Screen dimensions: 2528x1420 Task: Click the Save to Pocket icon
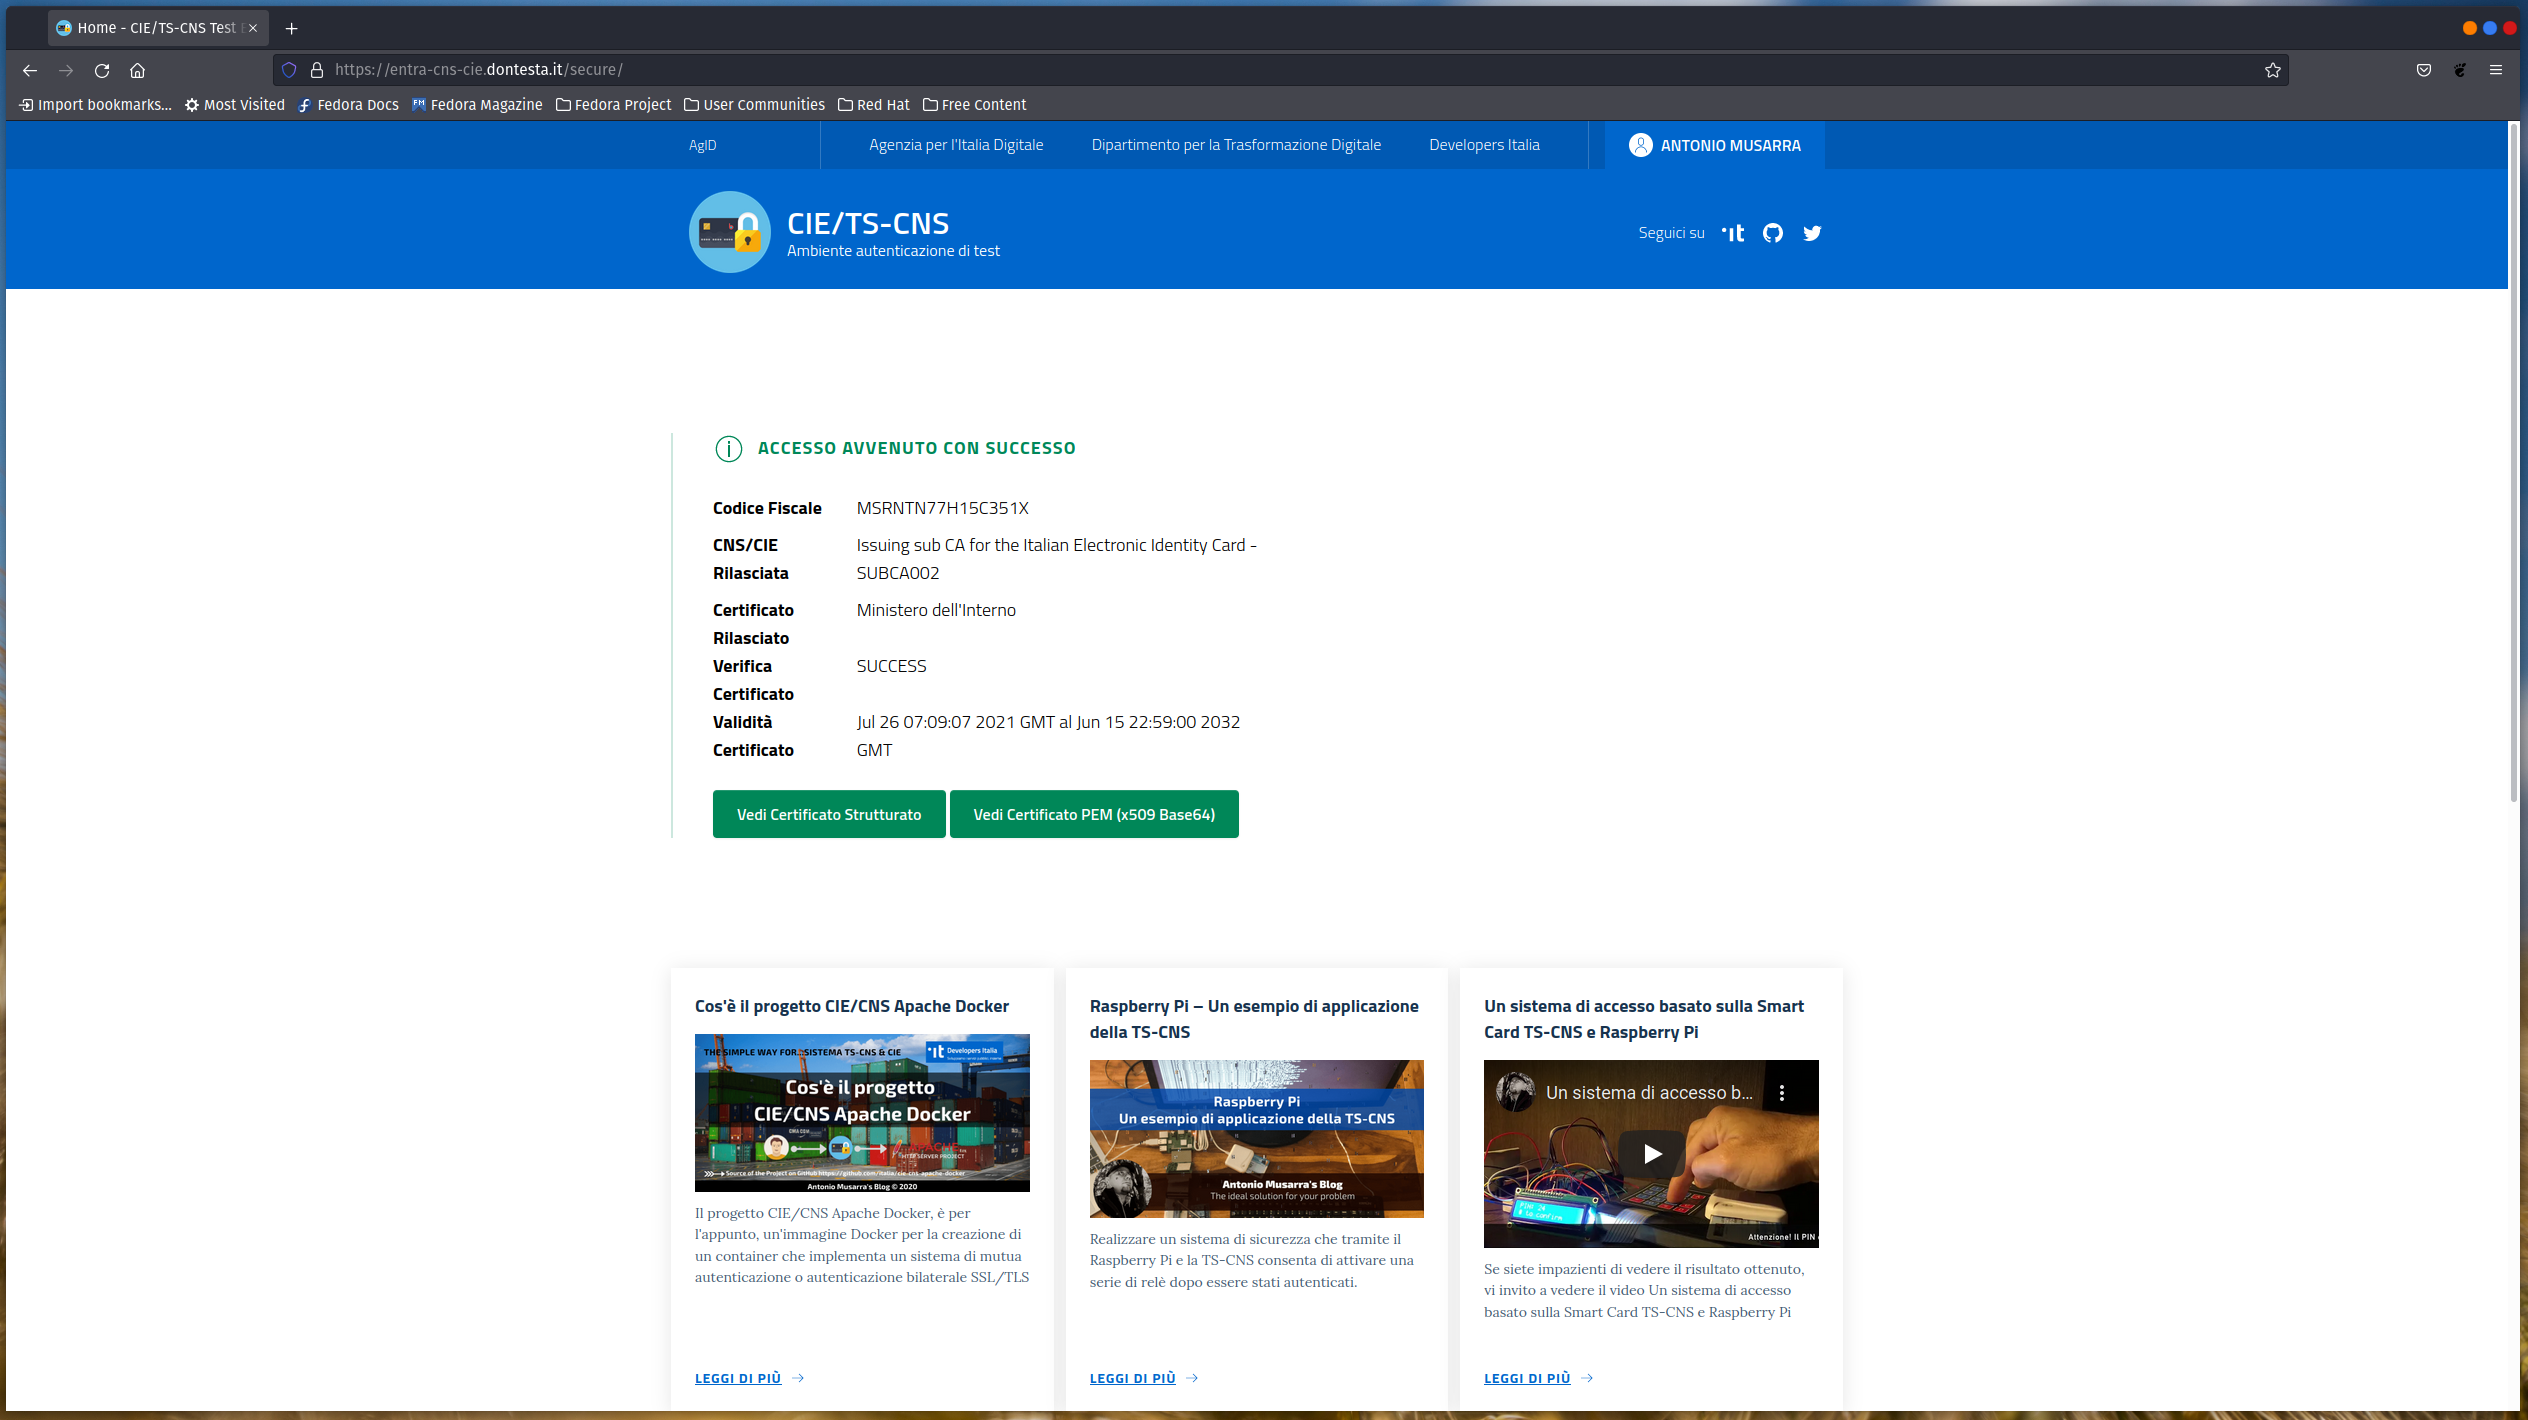coord(2423,70)
